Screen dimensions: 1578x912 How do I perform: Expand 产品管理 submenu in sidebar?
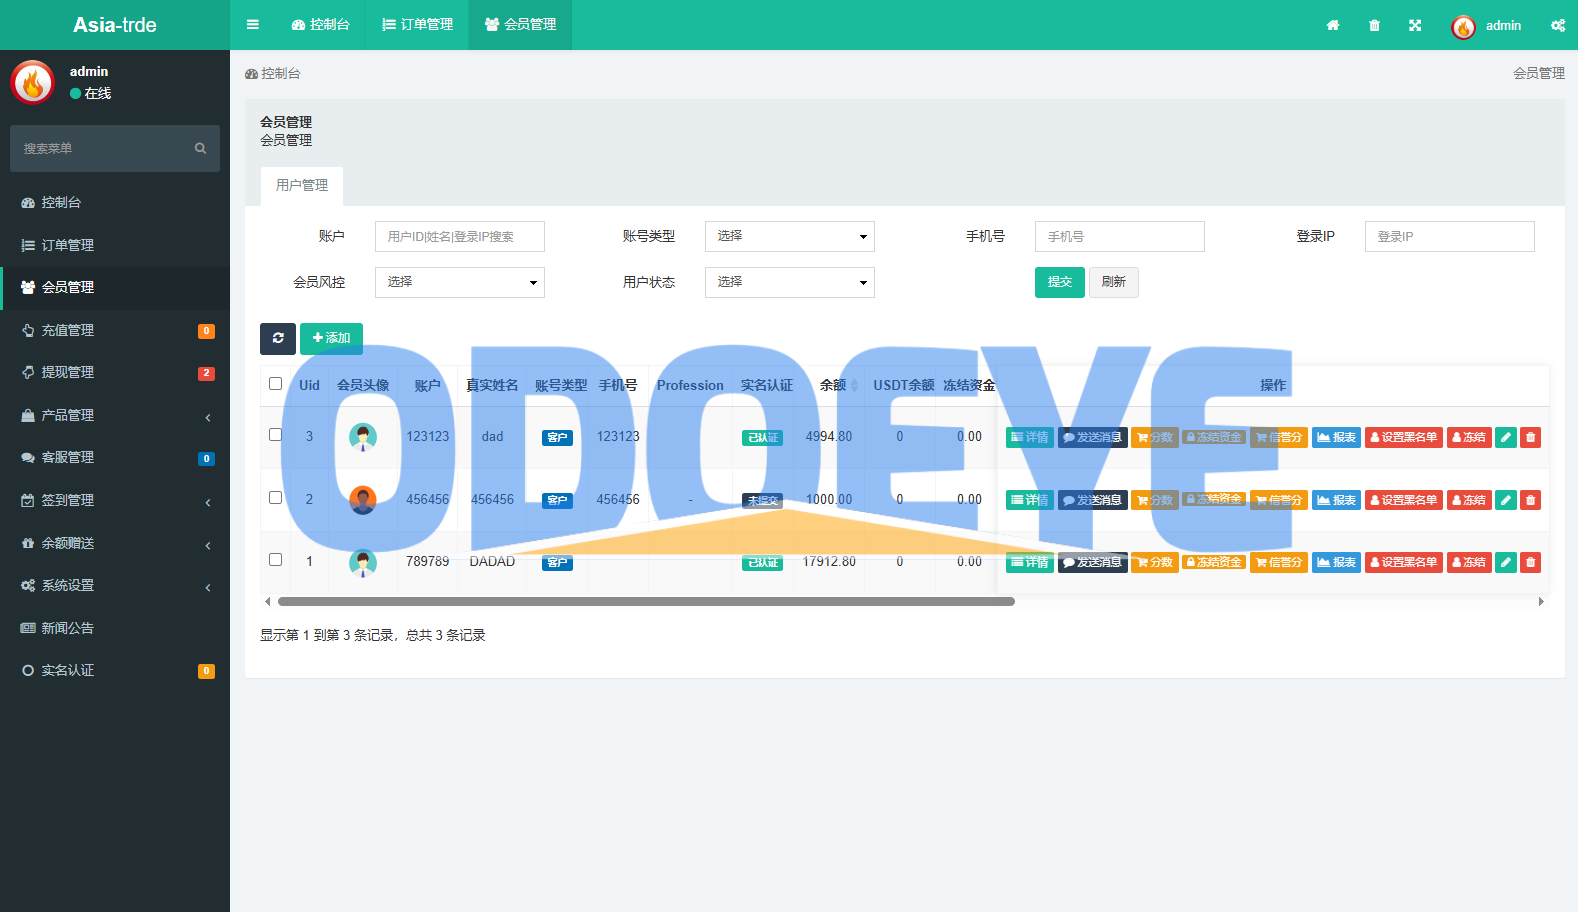click(115, 415)
